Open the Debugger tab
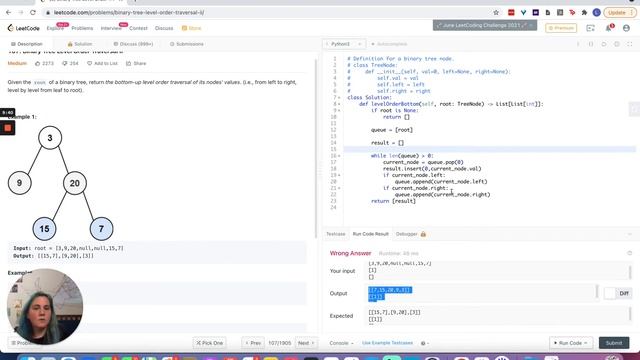640x360 pixels. [407, 234]
